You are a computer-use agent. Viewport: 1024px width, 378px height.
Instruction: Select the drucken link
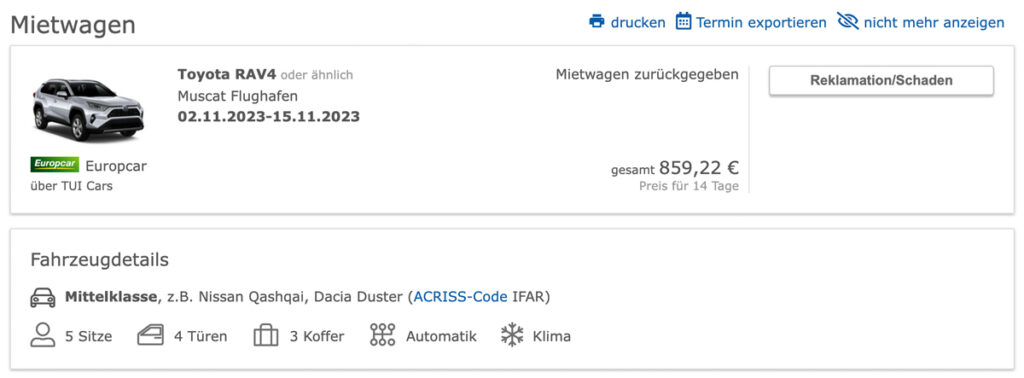click(x=638, y=22)
